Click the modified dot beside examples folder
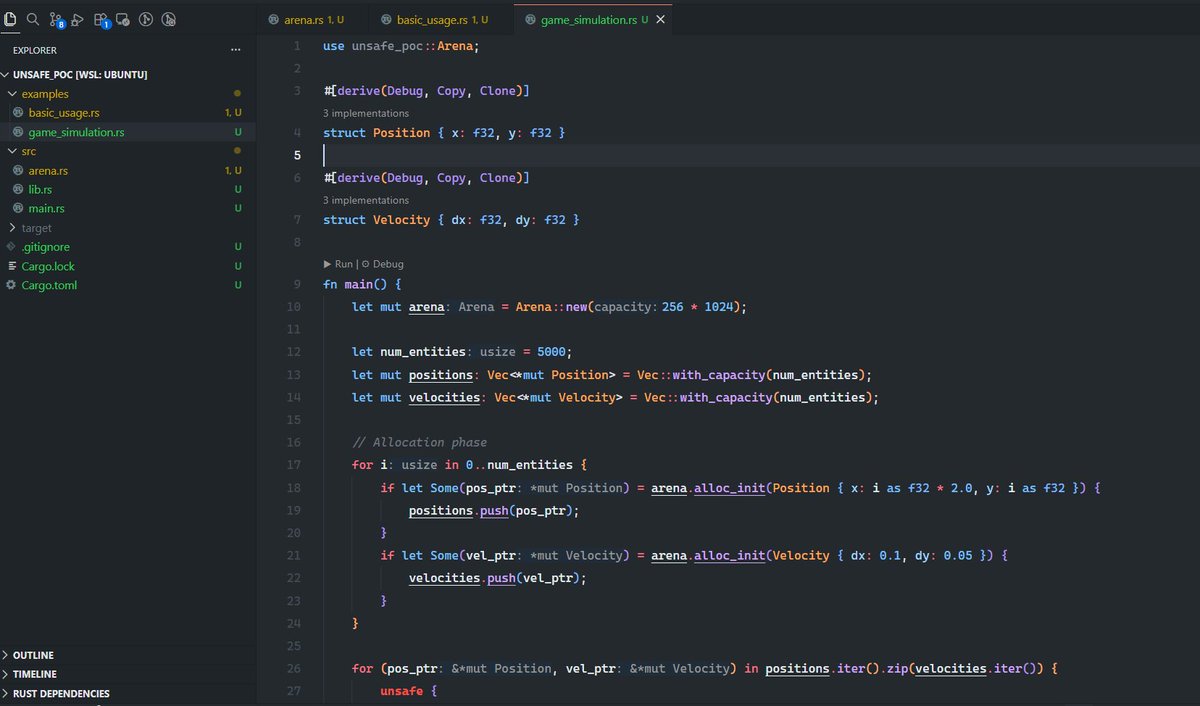1200x706 pixels. tap(237, 94)
